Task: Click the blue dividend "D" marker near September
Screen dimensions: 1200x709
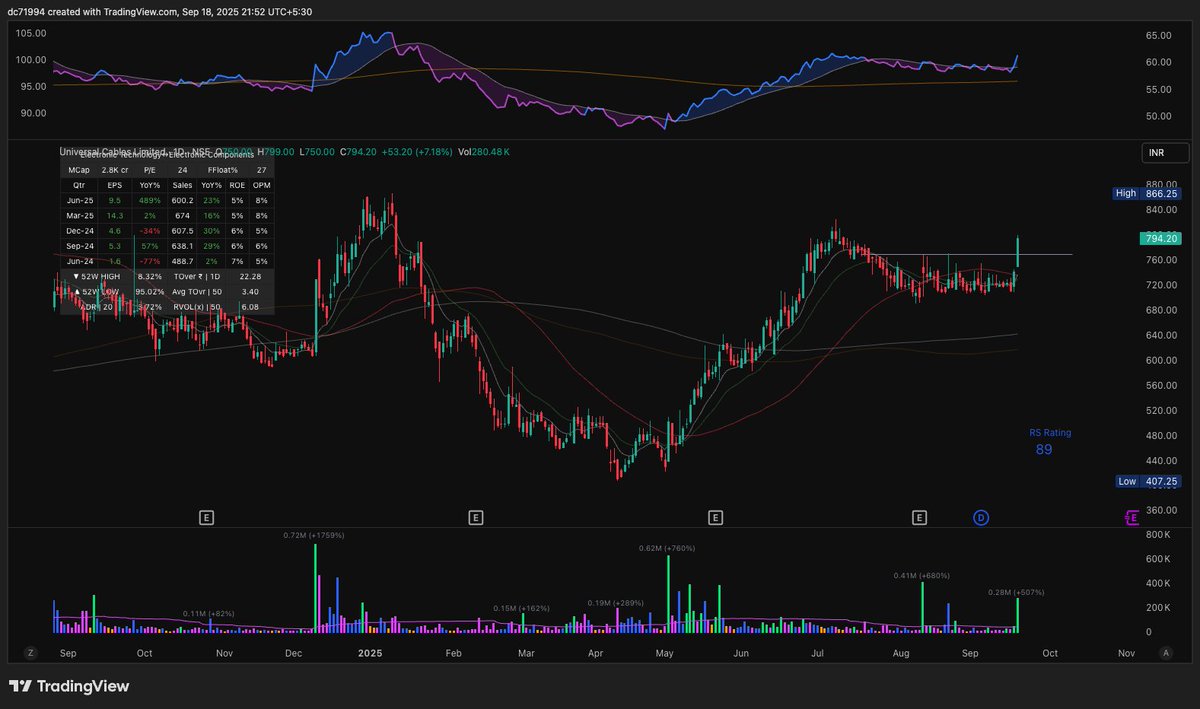Action: coord(981,518)
